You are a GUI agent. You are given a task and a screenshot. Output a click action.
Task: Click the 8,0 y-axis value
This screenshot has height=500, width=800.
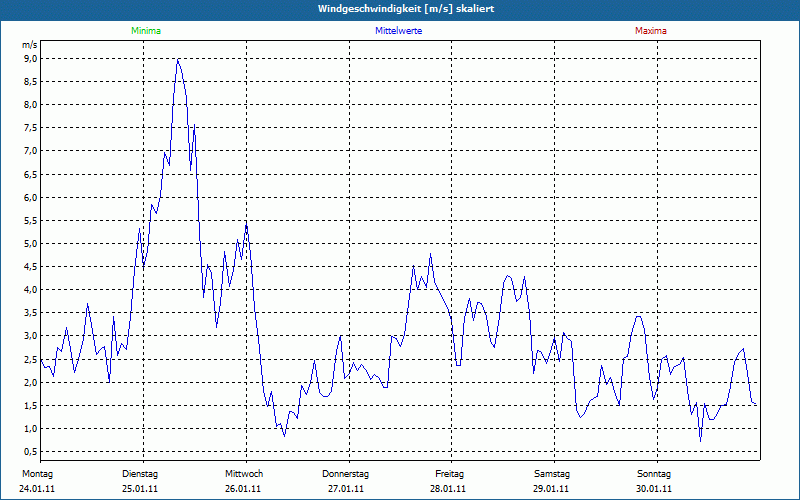31,105
